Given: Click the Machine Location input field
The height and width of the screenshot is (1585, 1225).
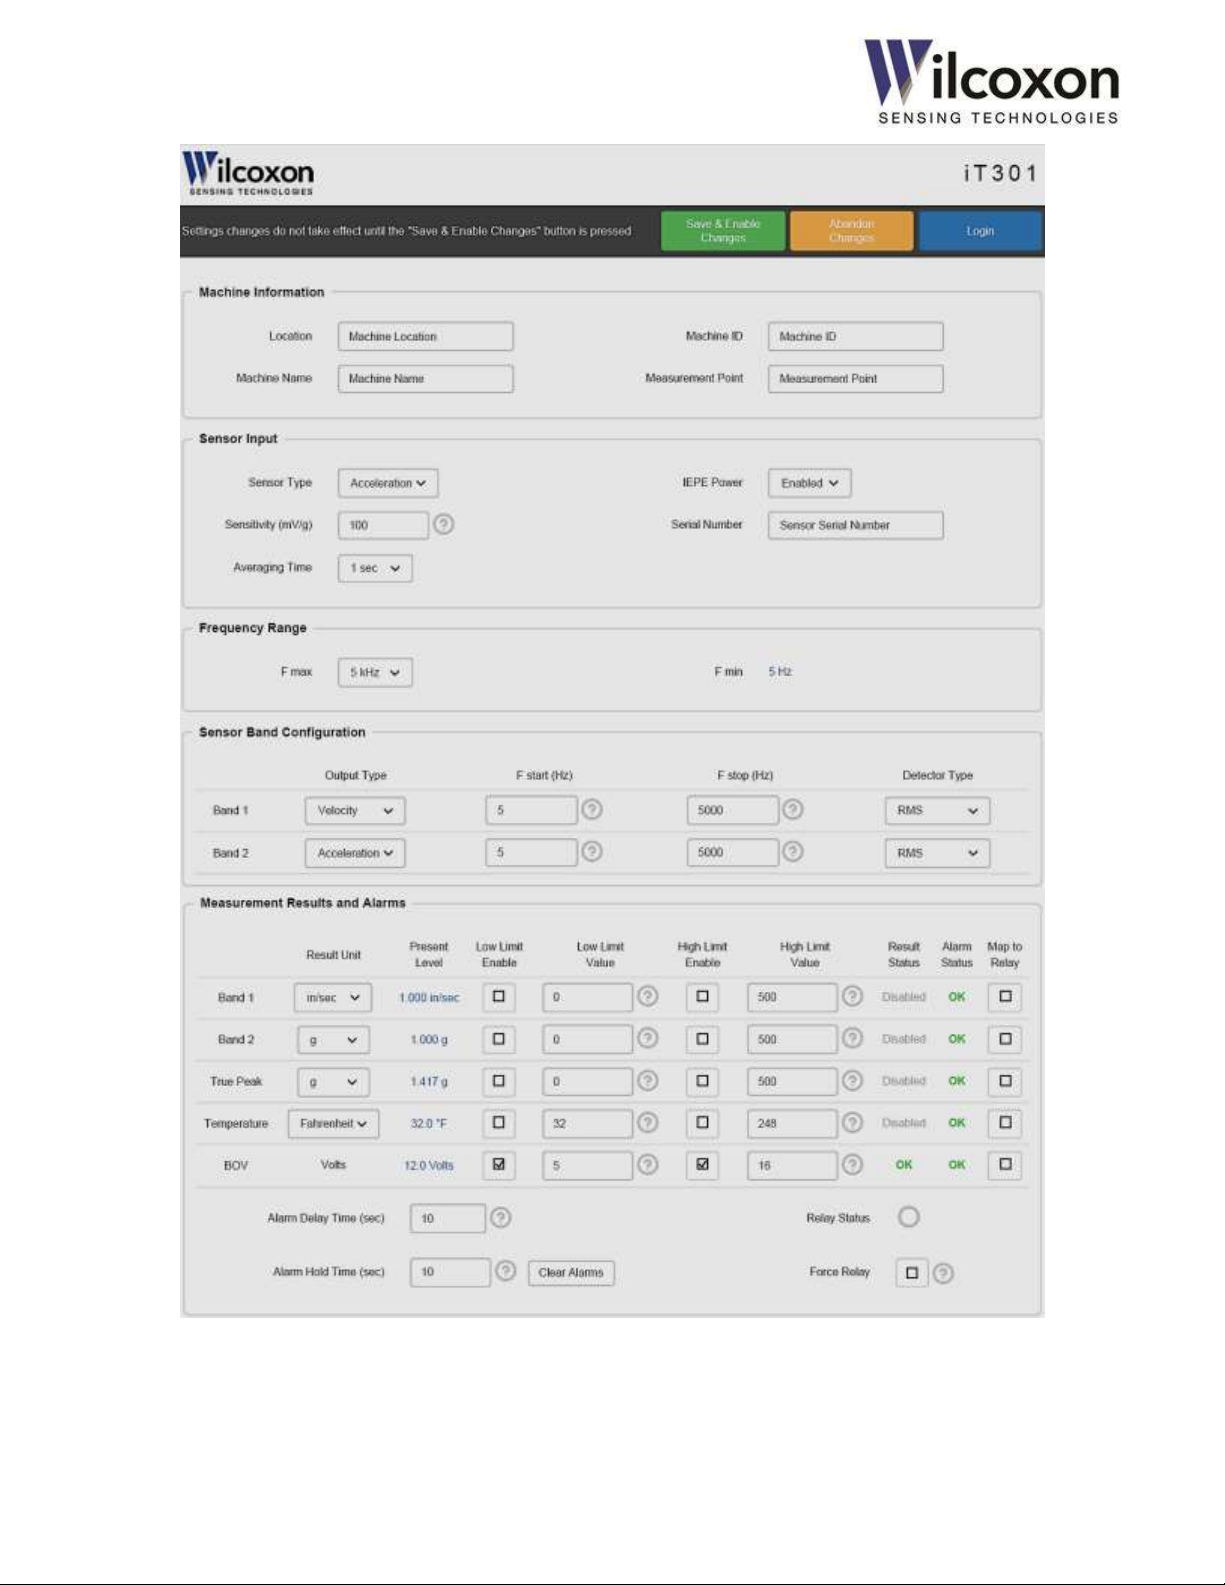Looking at the screenshot, I should click(425, 337).
